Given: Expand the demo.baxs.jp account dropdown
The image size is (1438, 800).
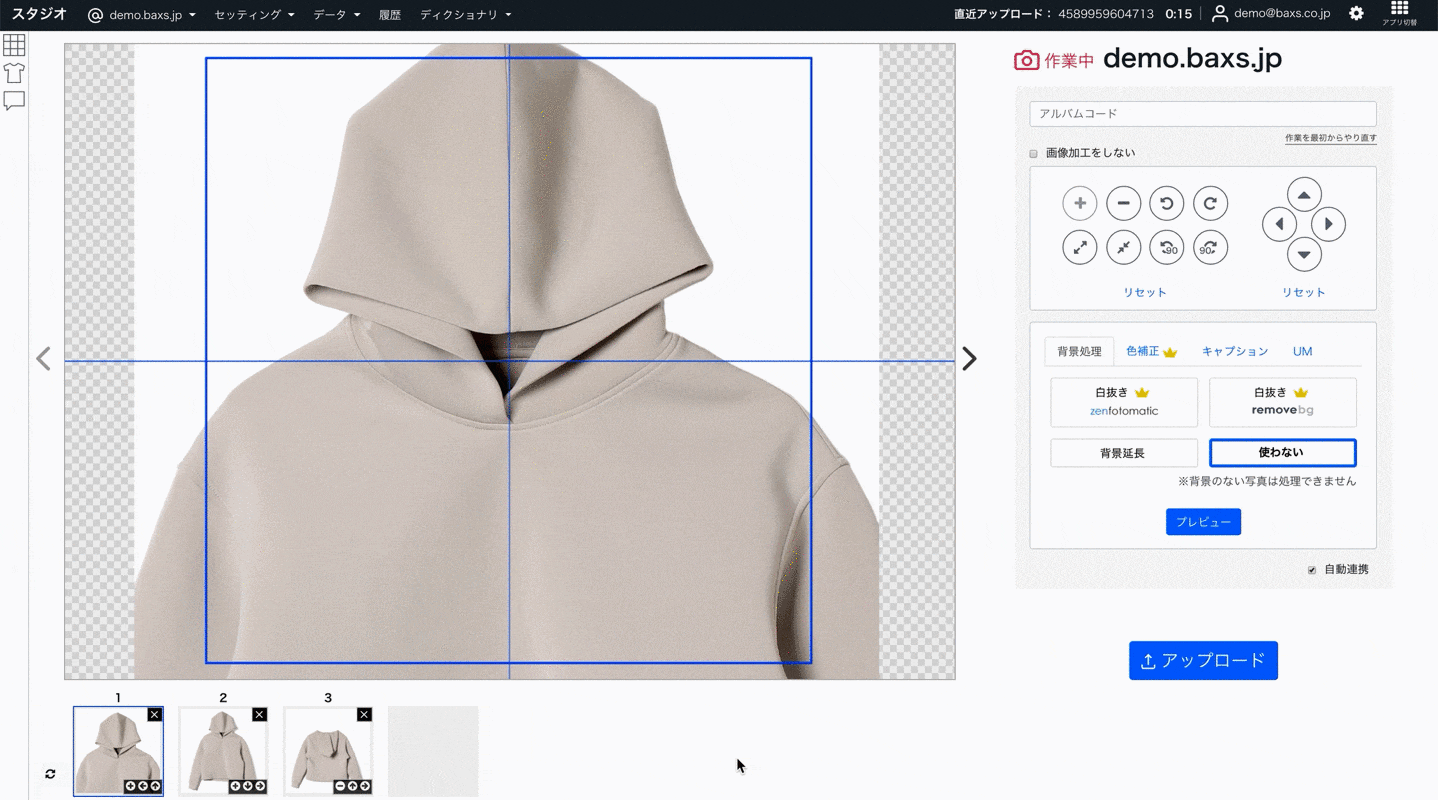Looking at the screenshot, I should pyautogui.click(x=142, y=15).
